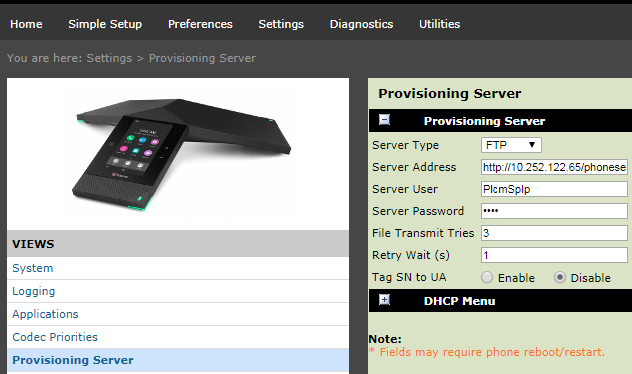Go to the Logging view

click(33, 291)
